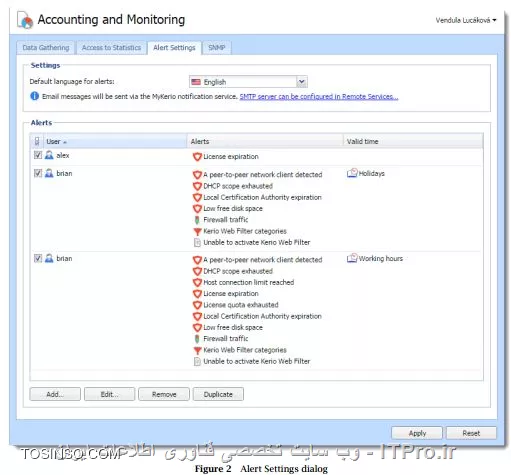Screen dimensions: 511x475
Task: Click the Working hours time range icon
Action: (x=352, y=258)
